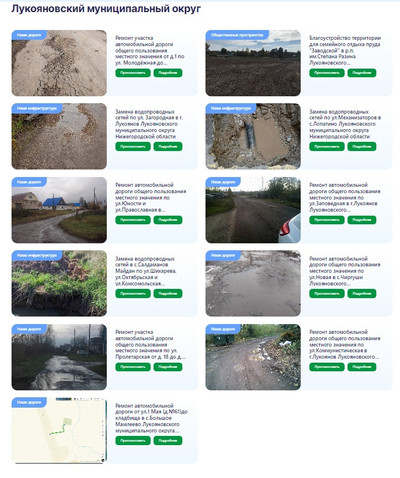Open the map thumbnail of the ул. 1 Мая road
This screenshot has height=478, width=400.
[59, 430]
